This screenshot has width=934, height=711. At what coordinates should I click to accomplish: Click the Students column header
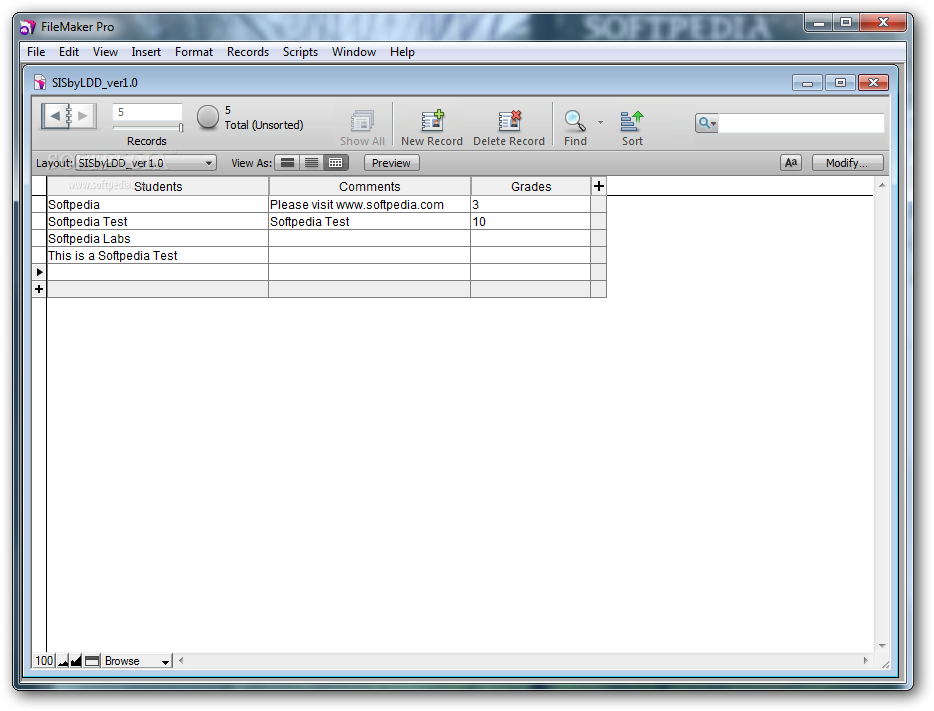tap(158, 186)
